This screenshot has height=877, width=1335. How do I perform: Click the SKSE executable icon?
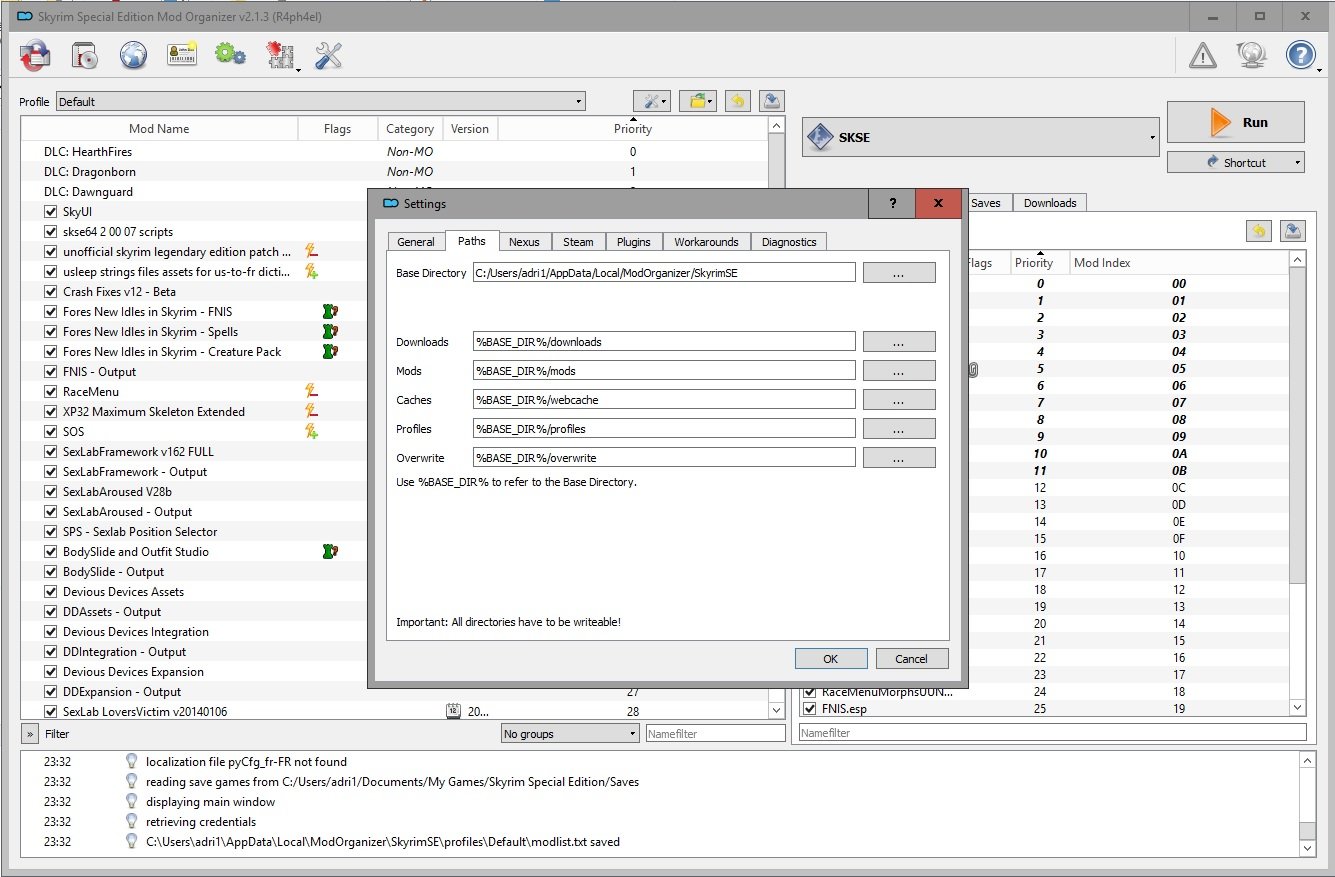point(821,137)
